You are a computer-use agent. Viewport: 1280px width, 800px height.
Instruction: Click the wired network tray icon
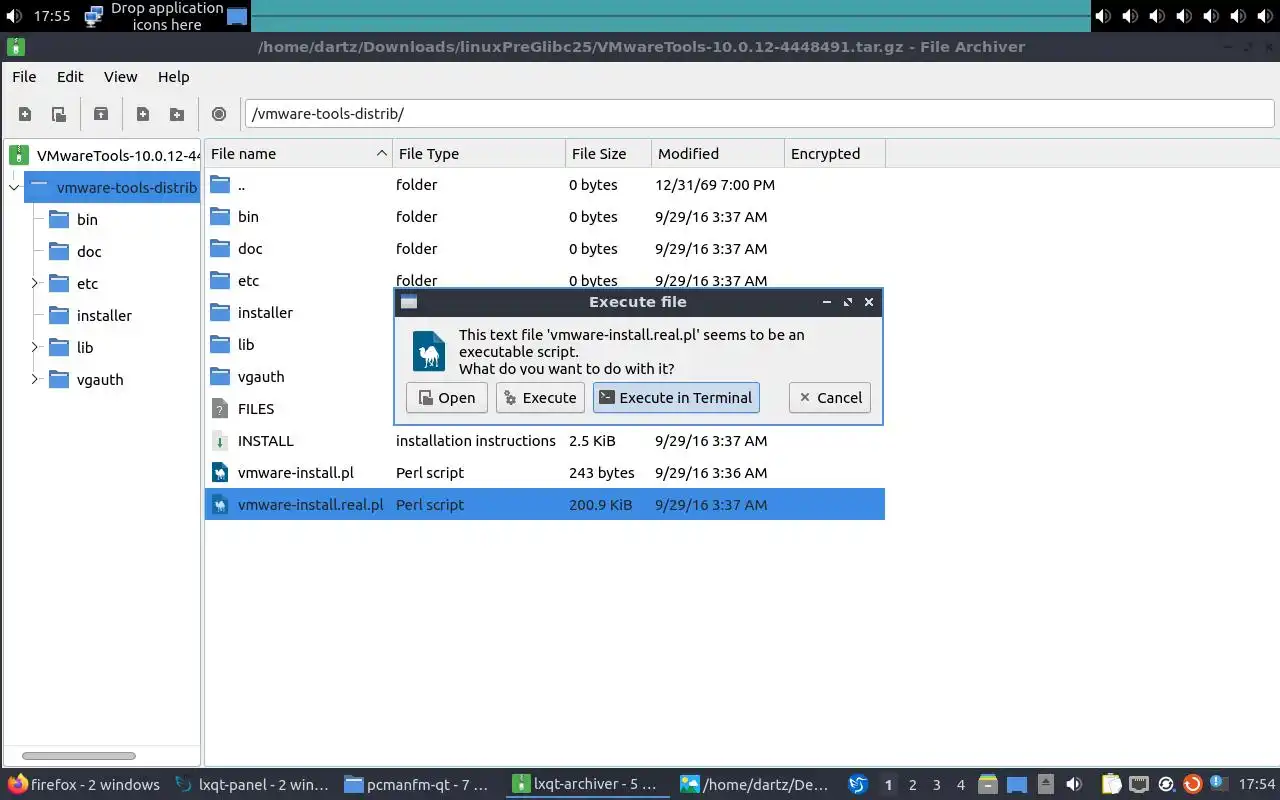coord(1139,785)
